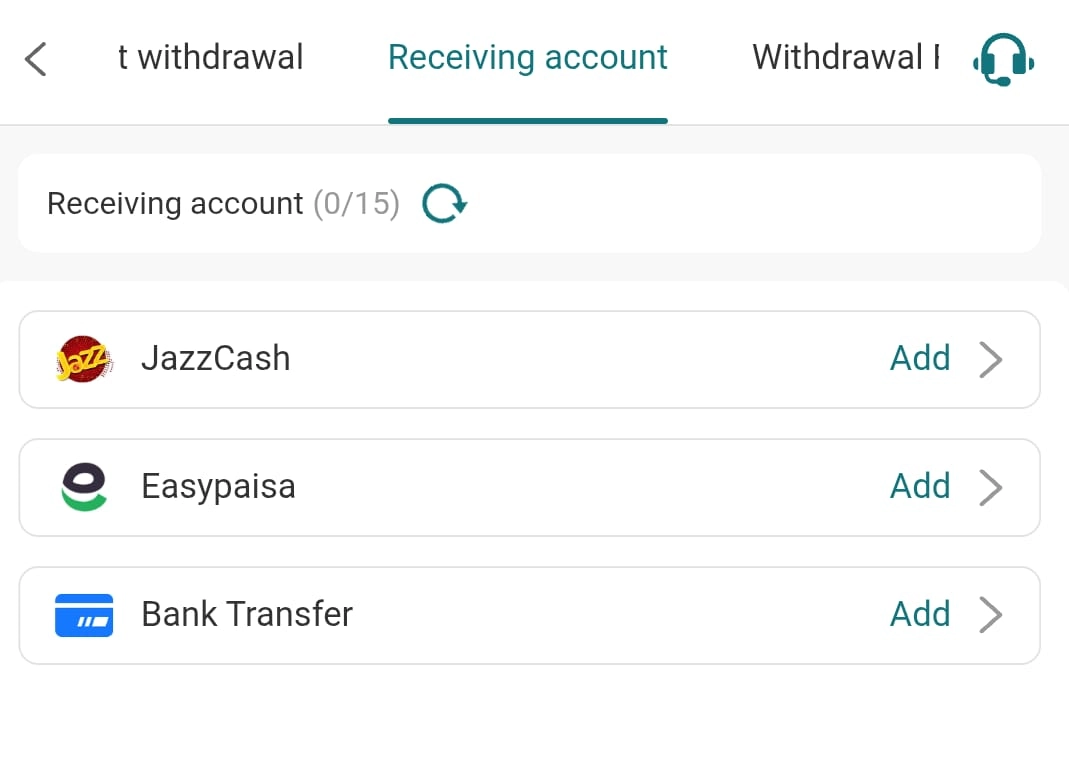Open customer support headset icon
The image size is (1069, 779).
click(1002, 60)
